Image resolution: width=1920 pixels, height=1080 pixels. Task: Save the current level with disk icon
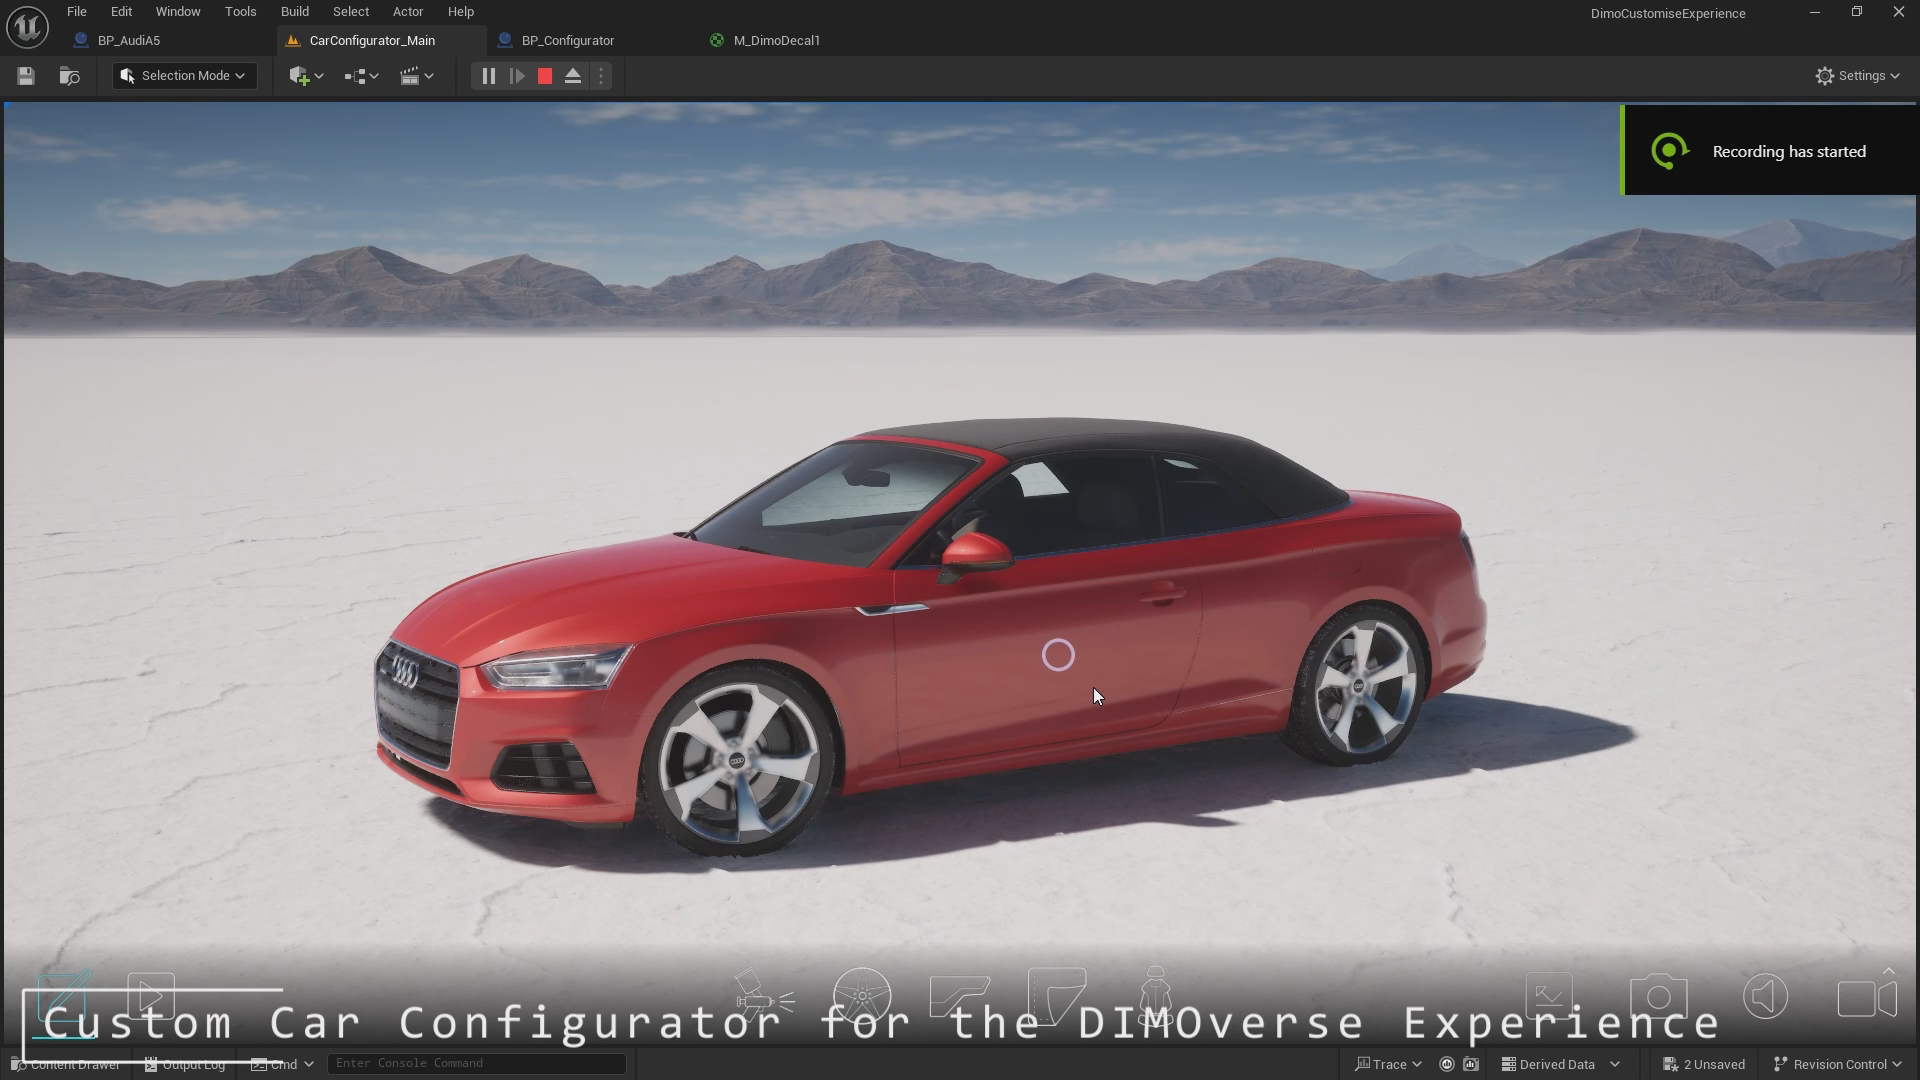[26, 76]
